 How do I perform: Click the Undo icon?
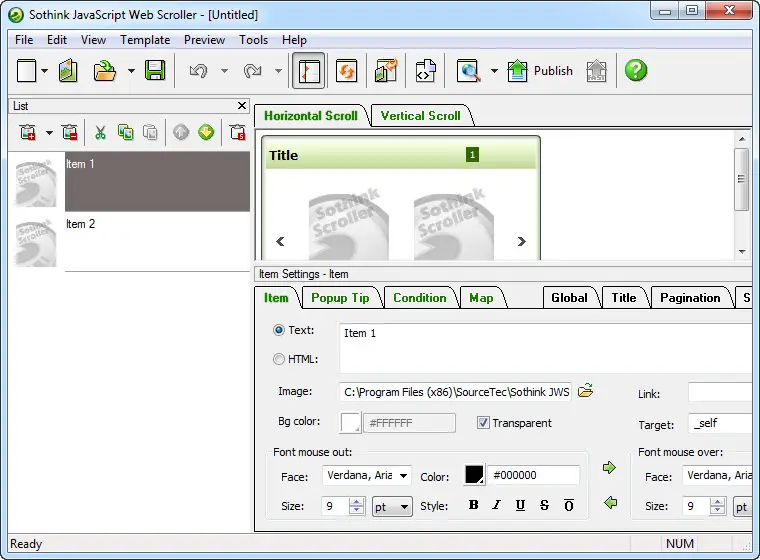point(198,71)
